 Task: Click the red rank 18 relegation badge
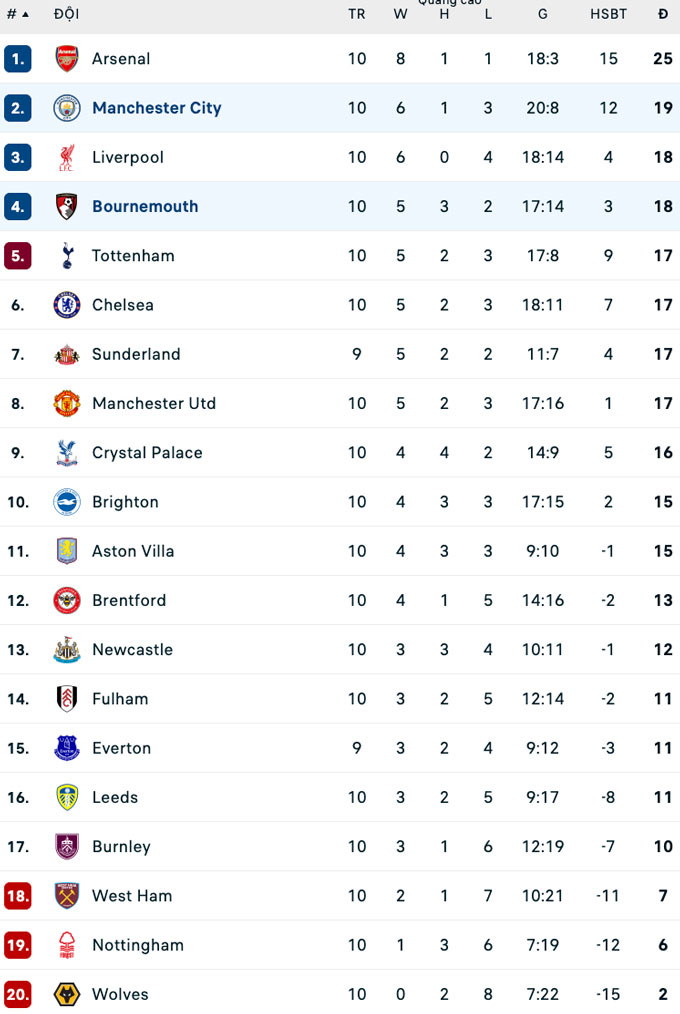point(18,896)
